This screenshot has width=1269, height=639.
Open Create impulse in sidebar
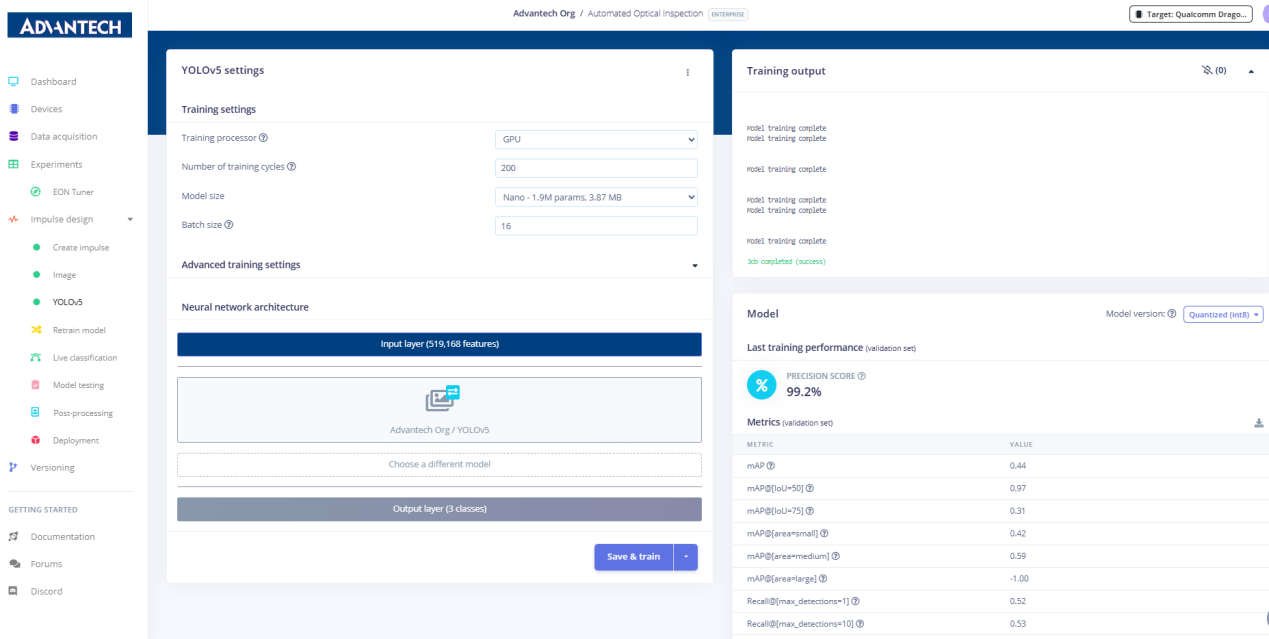pyautogui.click(x=81, y=247)
